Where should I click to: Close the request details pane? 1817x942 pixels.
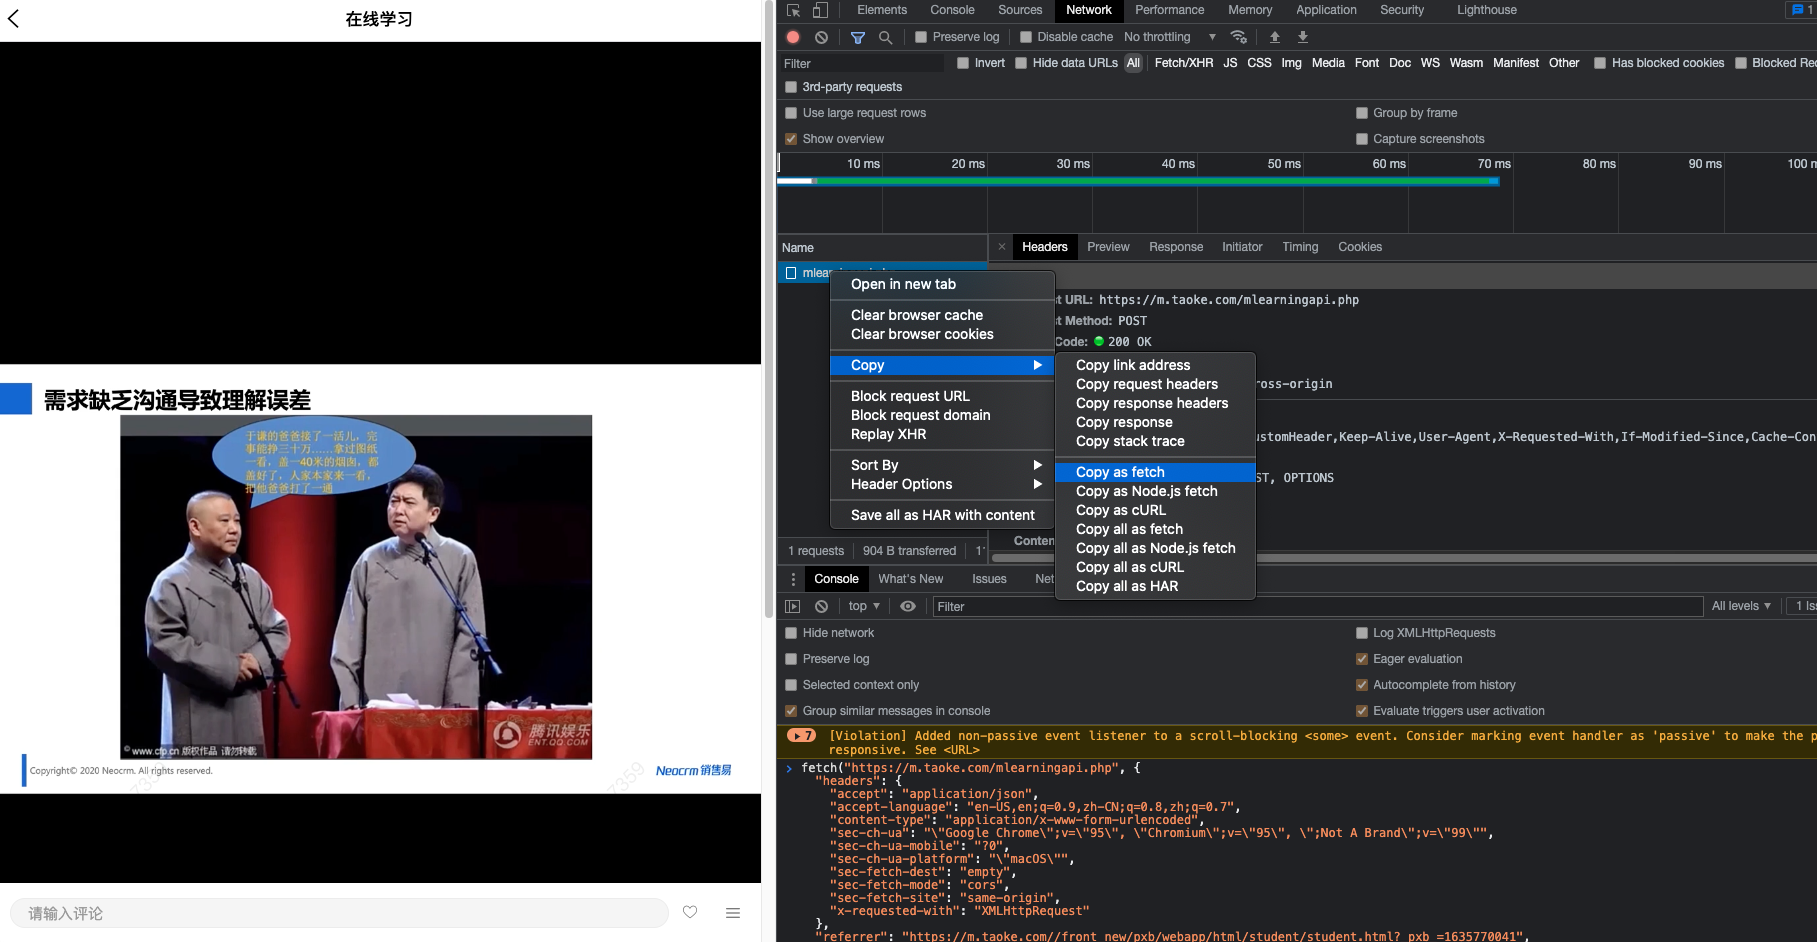click(1002, 247)
